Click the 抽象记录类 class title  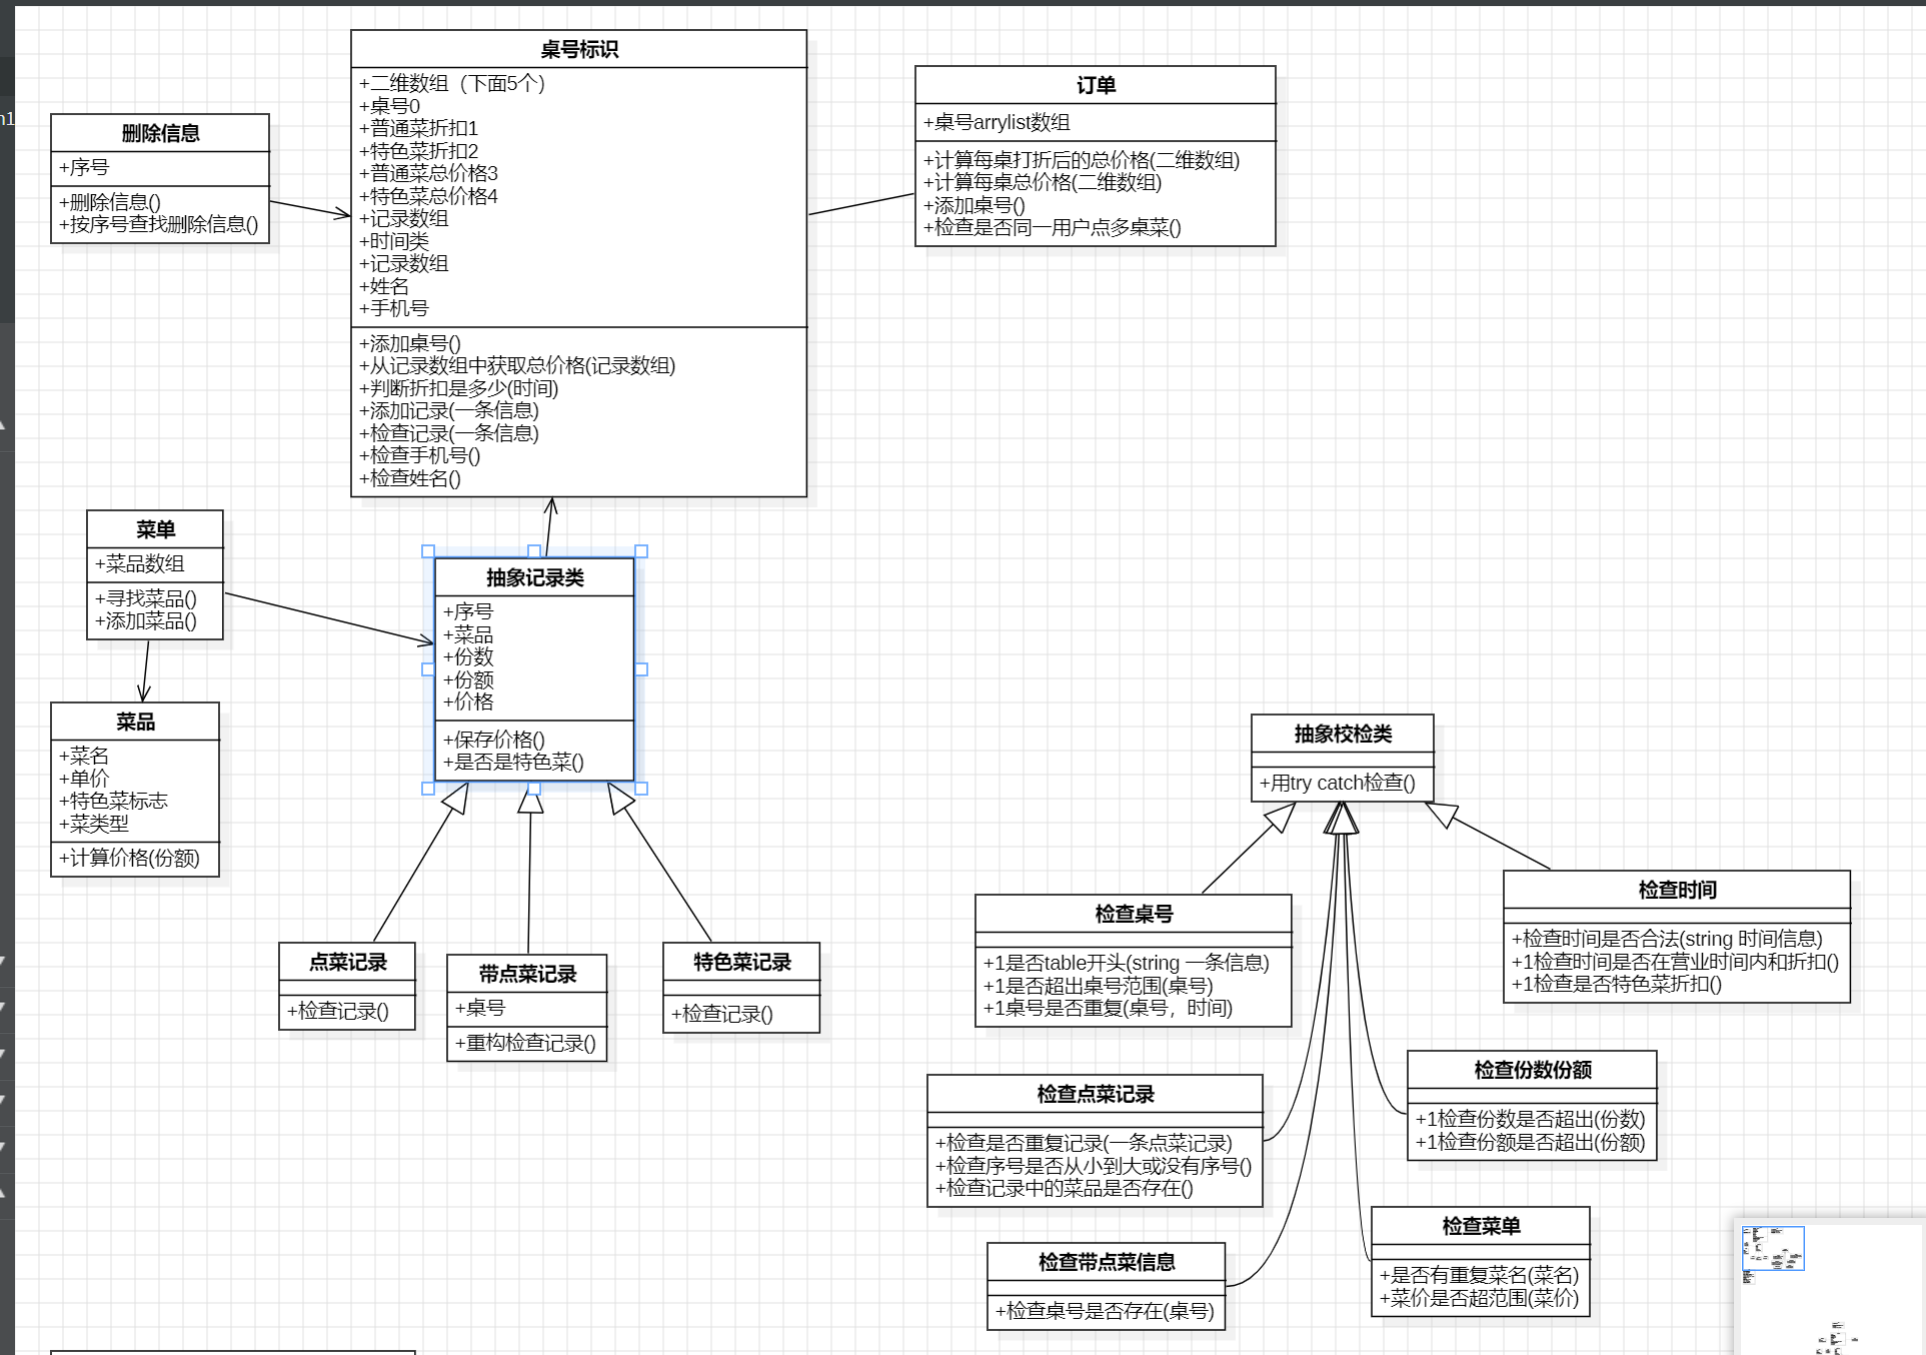coord(535,577)
